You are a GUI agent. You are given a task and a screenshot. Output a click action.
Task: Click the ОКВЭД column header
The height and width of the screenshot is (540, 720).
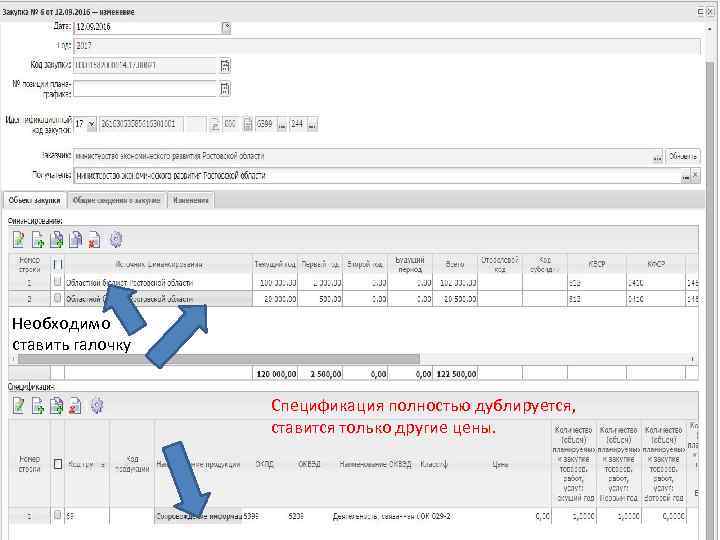(309, 464)
